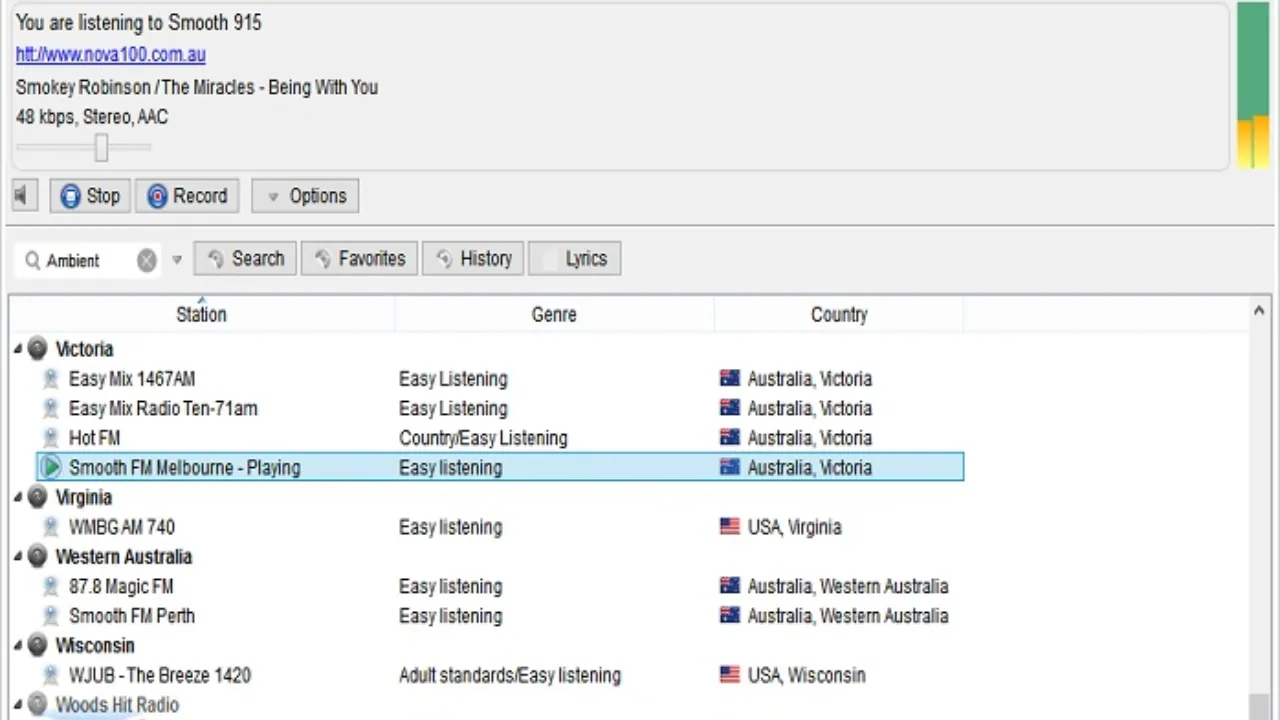Click the song title Smokey Robinson text
The image size is (1280, 720).
pos(197,87)
